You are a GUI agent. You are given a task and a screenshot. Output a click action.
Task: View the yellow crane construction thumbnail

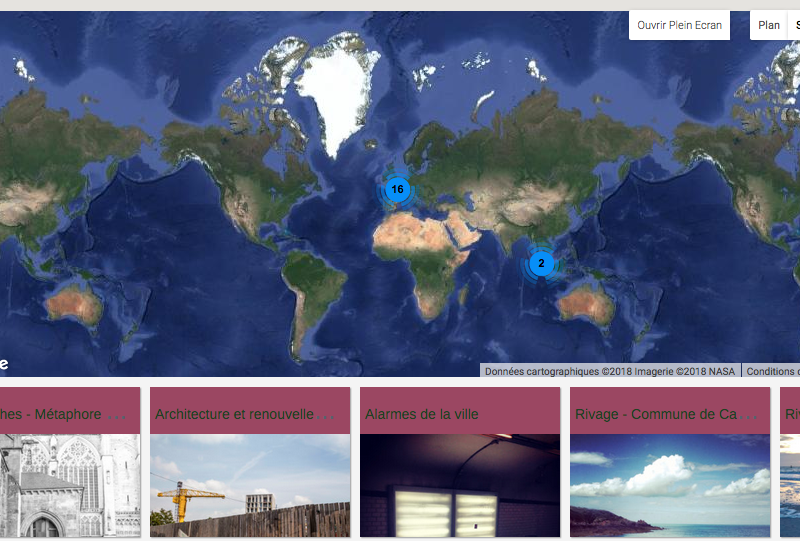point(250,485)
